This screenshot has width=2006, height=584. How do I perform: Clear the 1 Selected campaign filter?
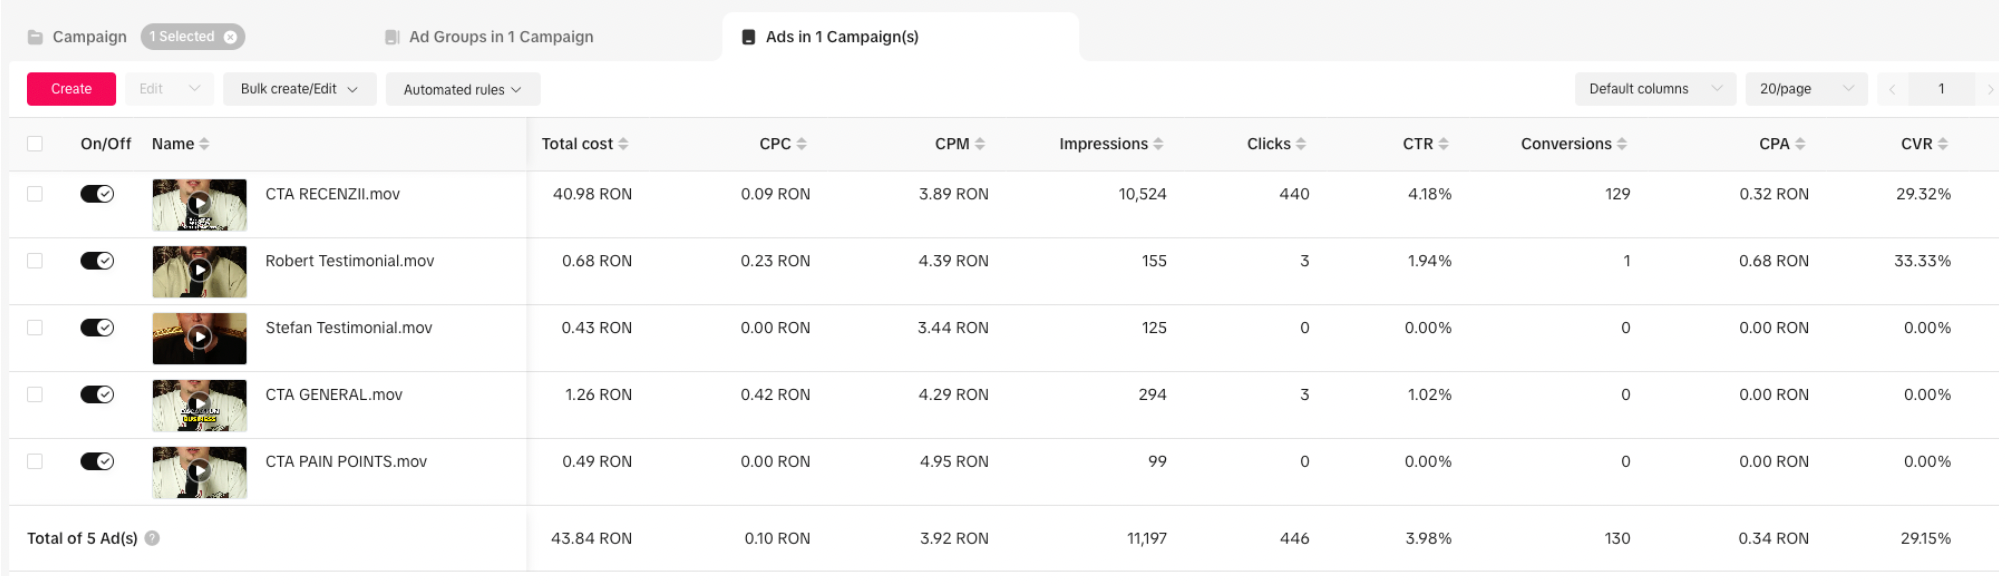click(x=231, y=37)
